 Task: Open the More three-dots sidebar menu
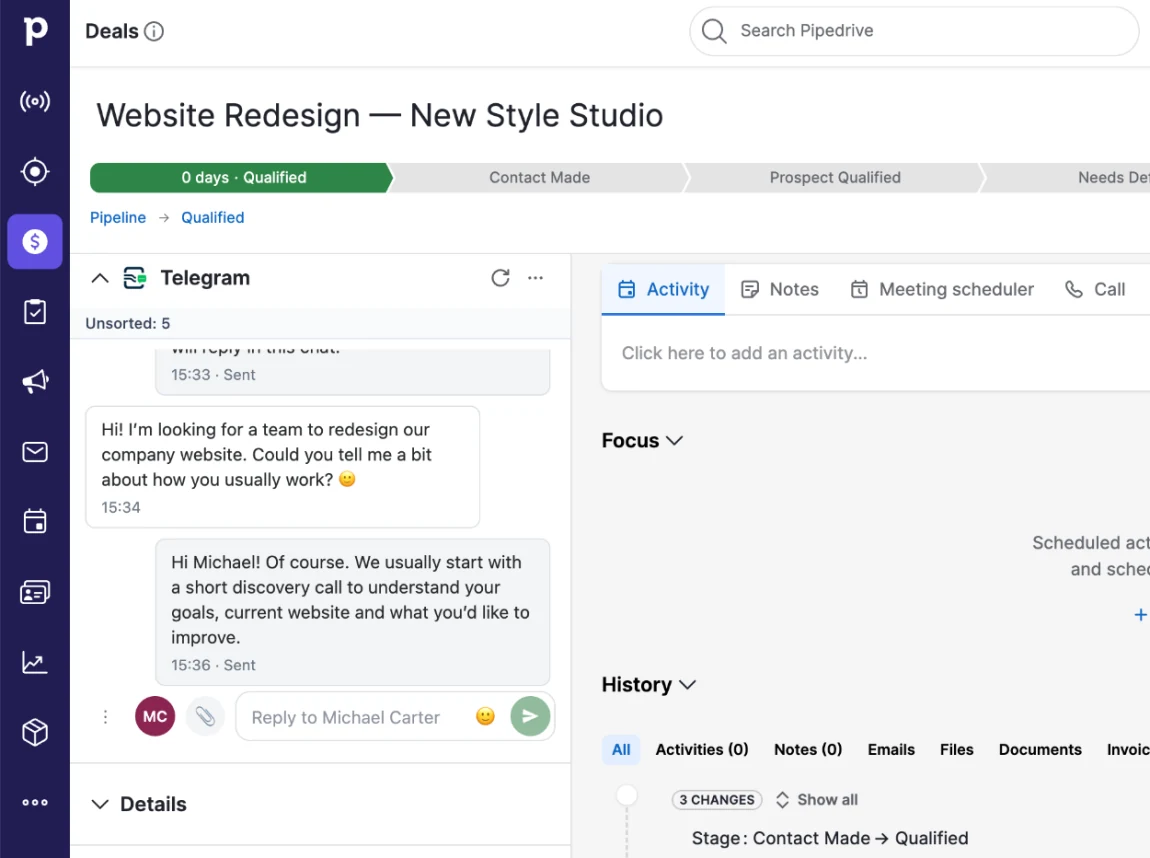[x=34, y=802]
